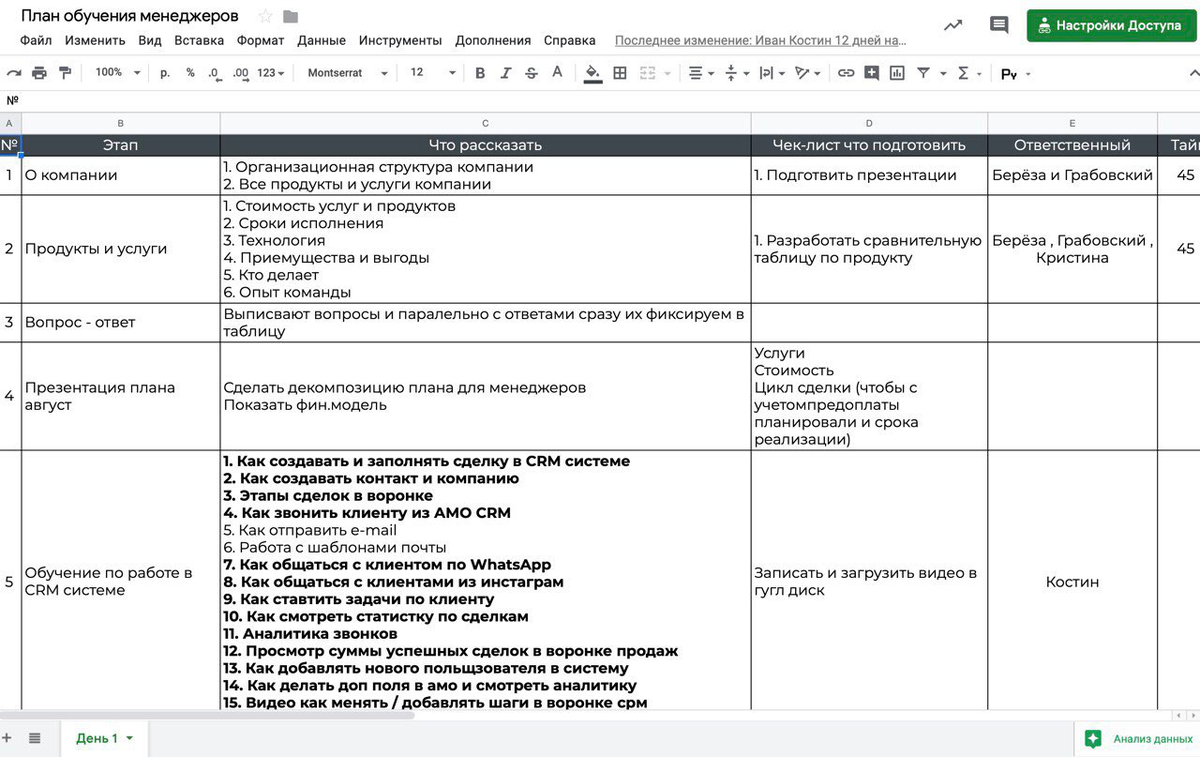Open the Print dialog

[x=38, y=73]
